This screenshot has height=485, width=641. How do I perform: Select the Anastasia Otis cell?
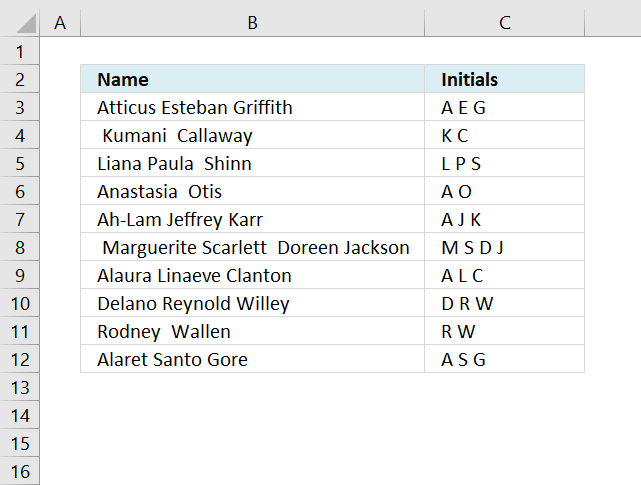coord(252,191)
